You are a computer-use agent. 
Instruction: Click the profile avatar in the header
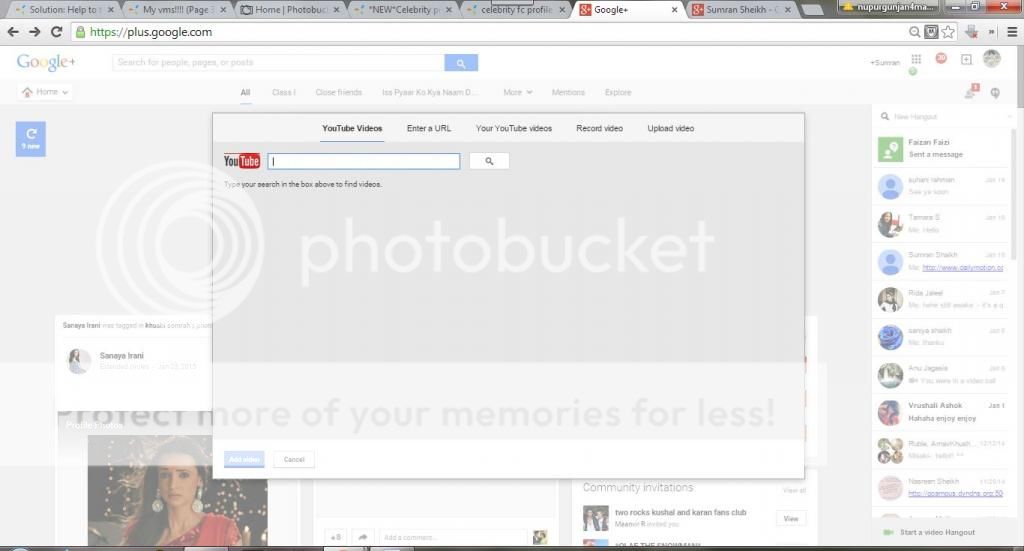pos(991,59)
